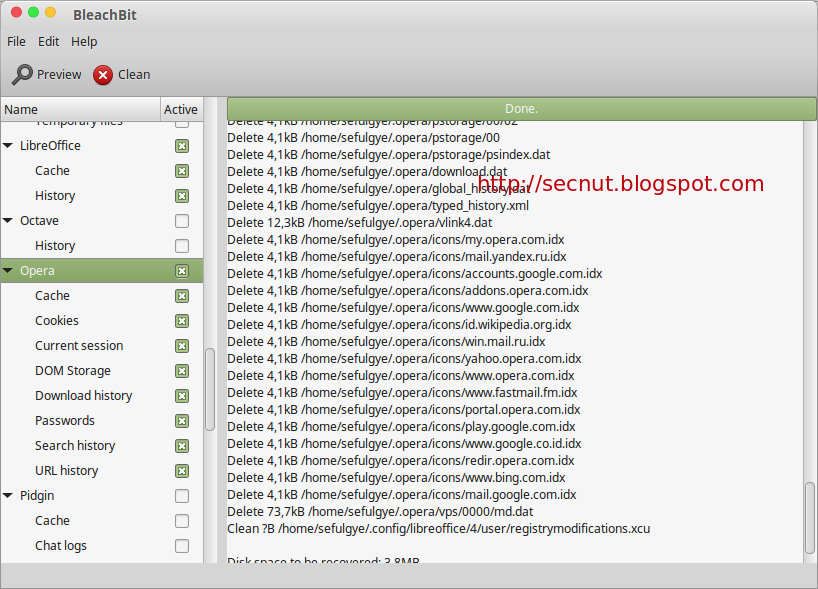Uncheck Opera URL history checkbox
The height and width of the screenshot is (589, 818).
[x=182, y=471]
